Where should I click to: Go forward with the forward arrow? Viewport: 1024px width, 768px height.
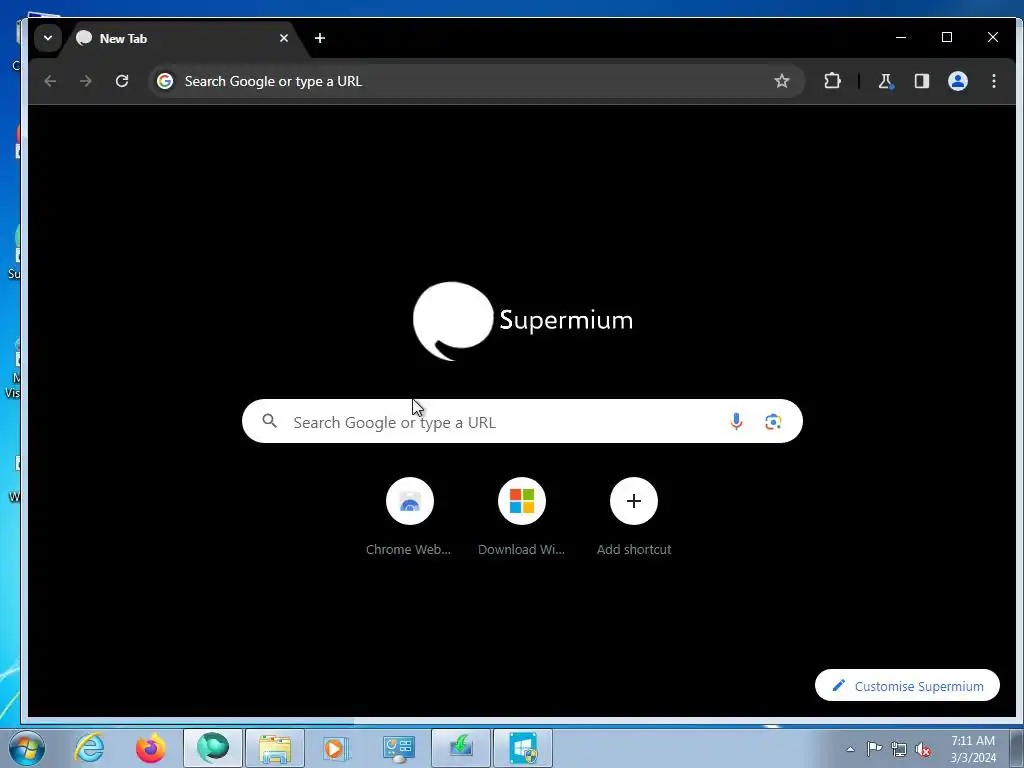tap(86, 81)
